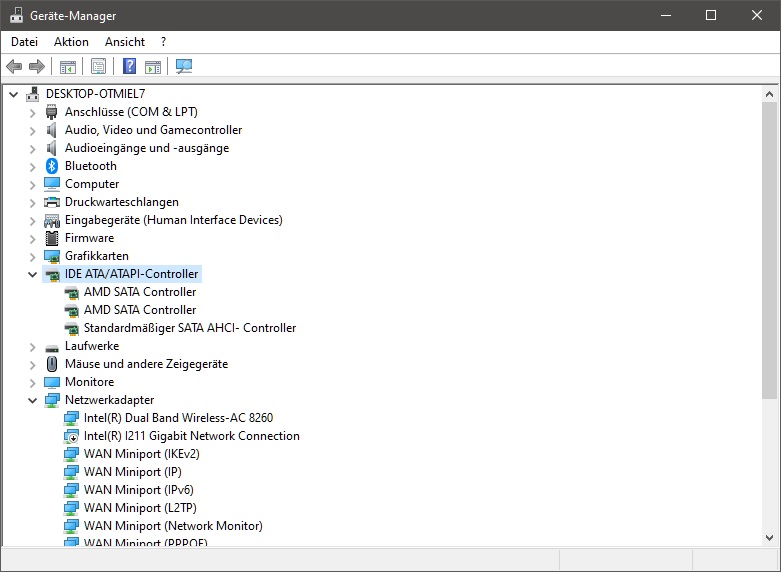Select WAN Miniport (IP) entry
781x572 pixels.
pos(132,471)
